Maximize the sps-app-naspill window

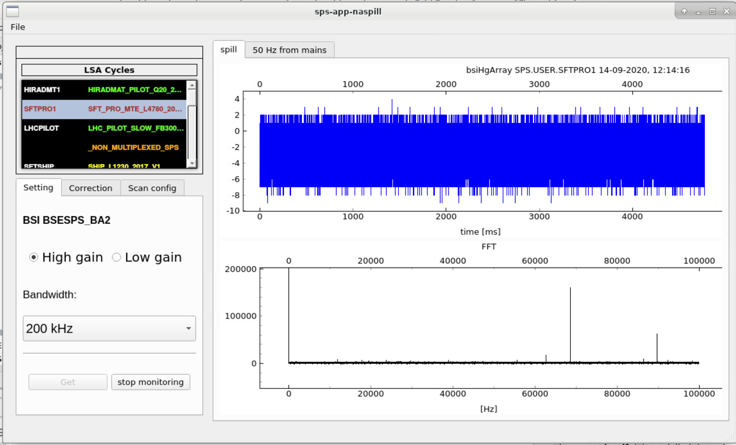(713, 11)
